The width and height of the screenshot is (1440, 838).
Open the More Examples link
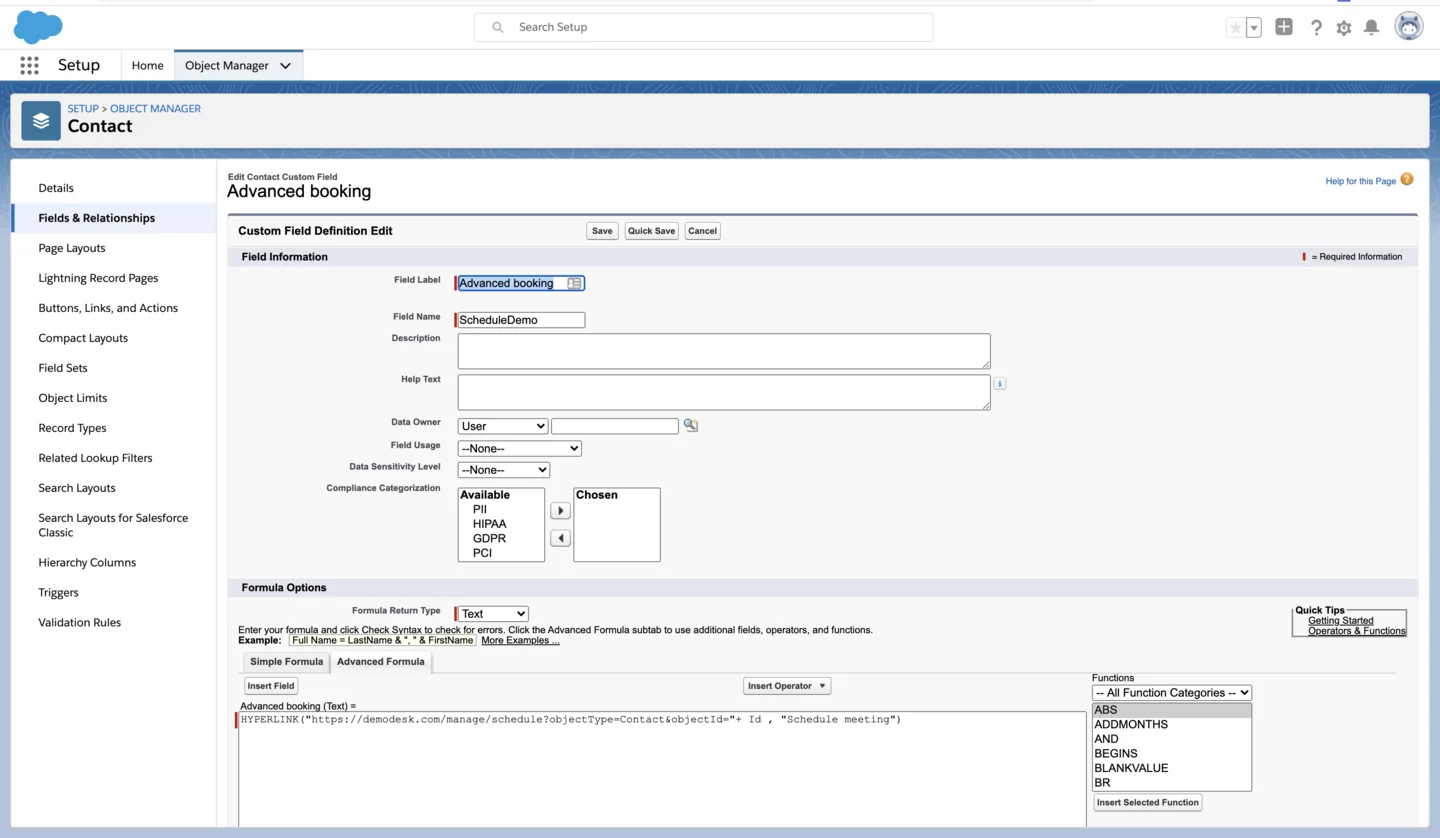(x=520, y=640)
